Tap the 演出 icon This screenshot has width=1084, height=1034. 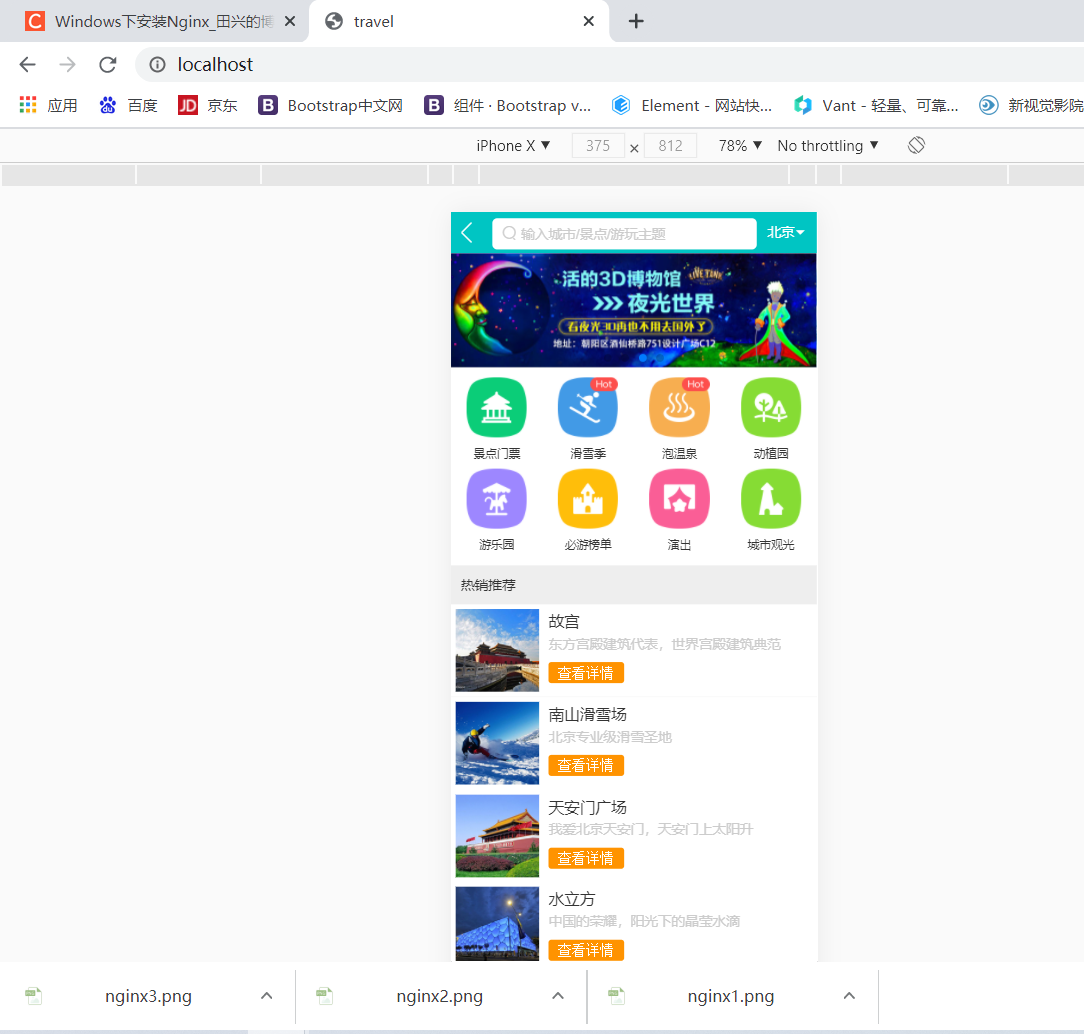[679, 498]
